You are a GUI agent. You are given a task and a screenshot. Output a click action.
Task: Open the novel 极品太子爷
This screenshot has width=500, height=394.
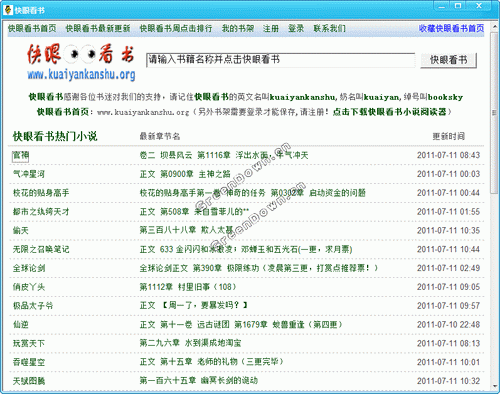[33, 306]
